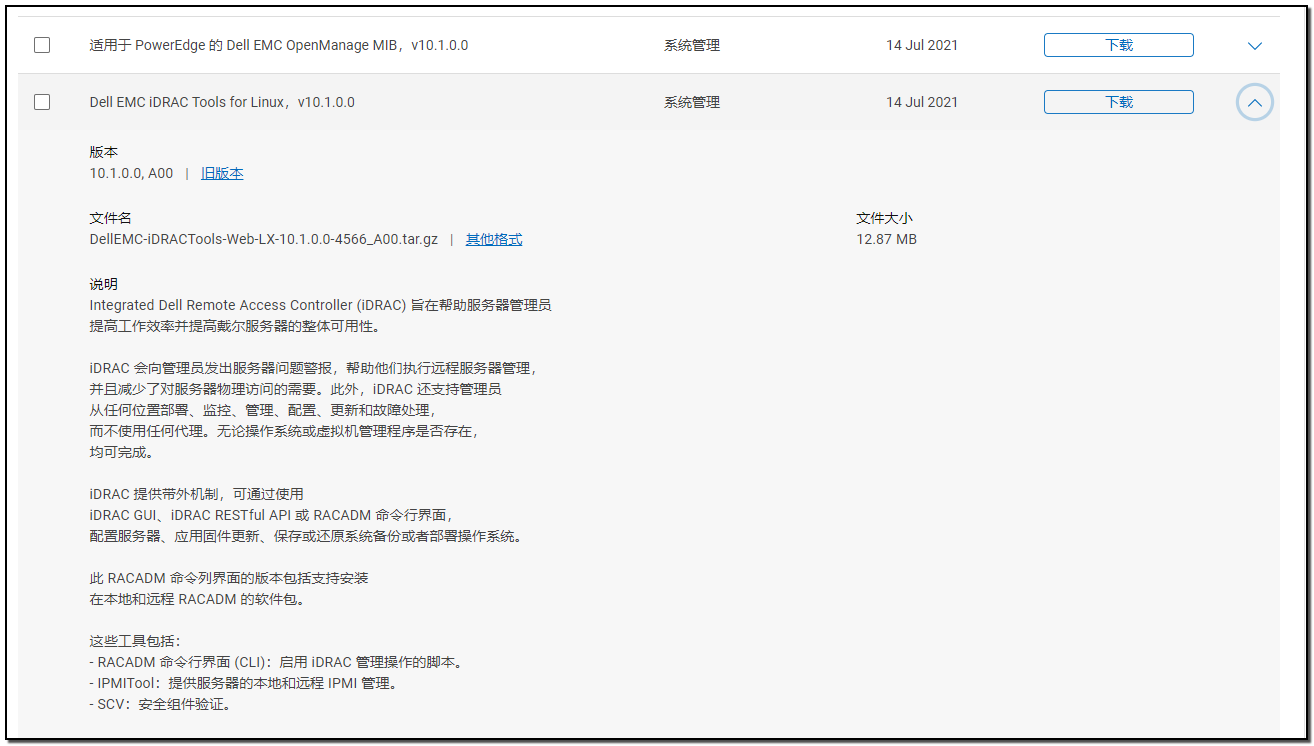Viewport: 1314px width, 746px height.
Task: Select the 文件大小 heading label
Action: [884, 218]
